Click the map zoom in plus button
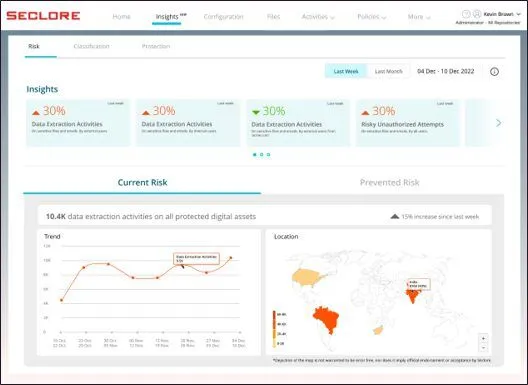Viewport: 528px width, 385px height. [483, 338]
